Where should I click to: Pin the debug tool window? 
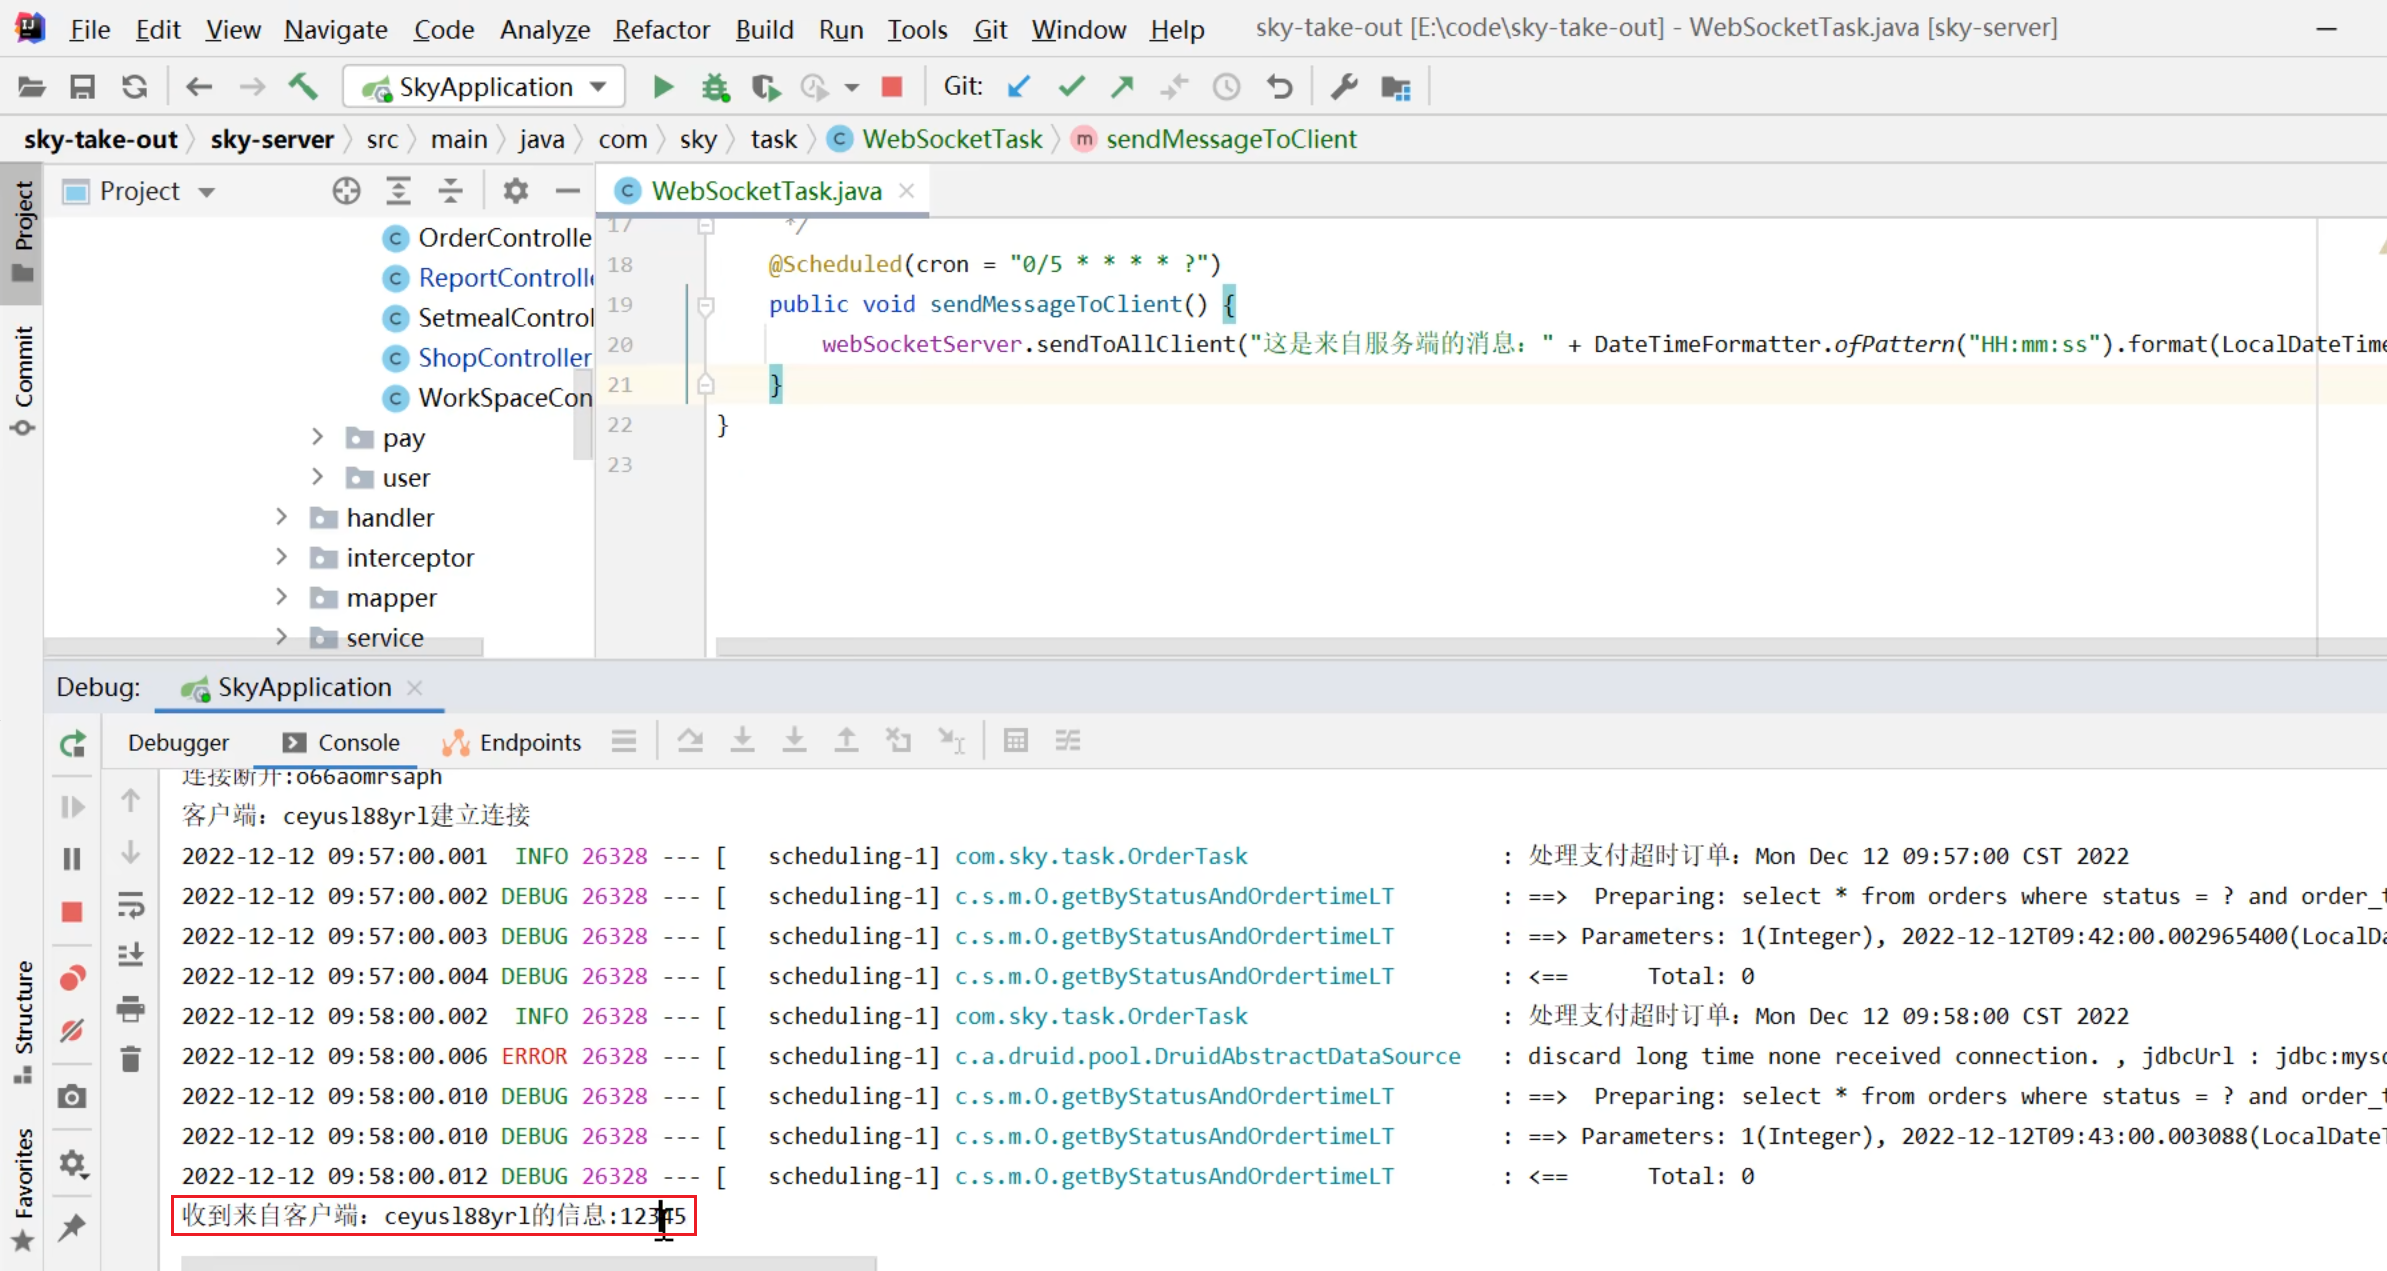point(72,1229)
